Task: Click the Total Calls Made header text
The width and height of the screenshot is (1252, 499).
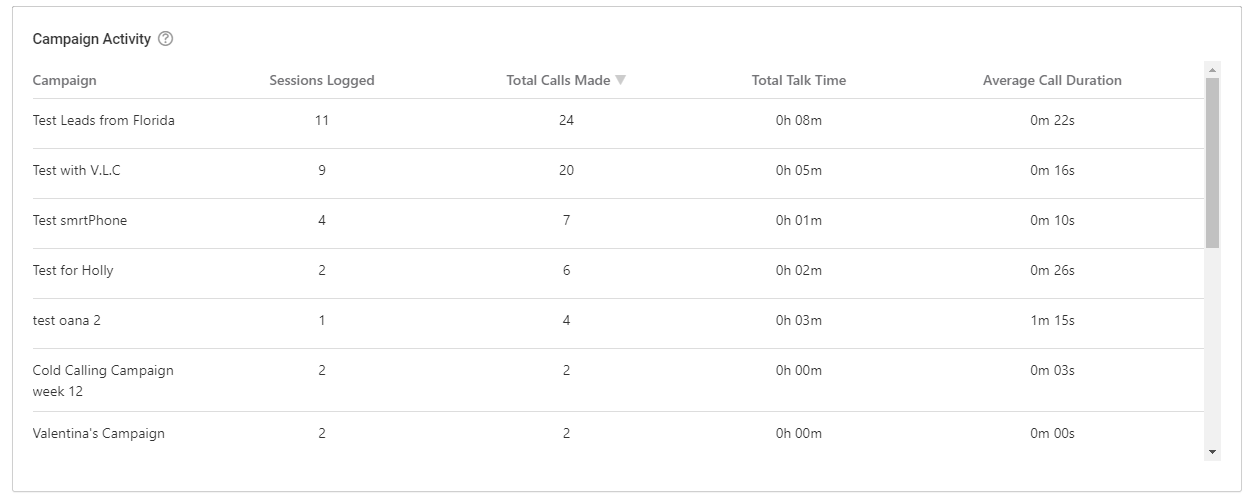Action: (558, 80)
